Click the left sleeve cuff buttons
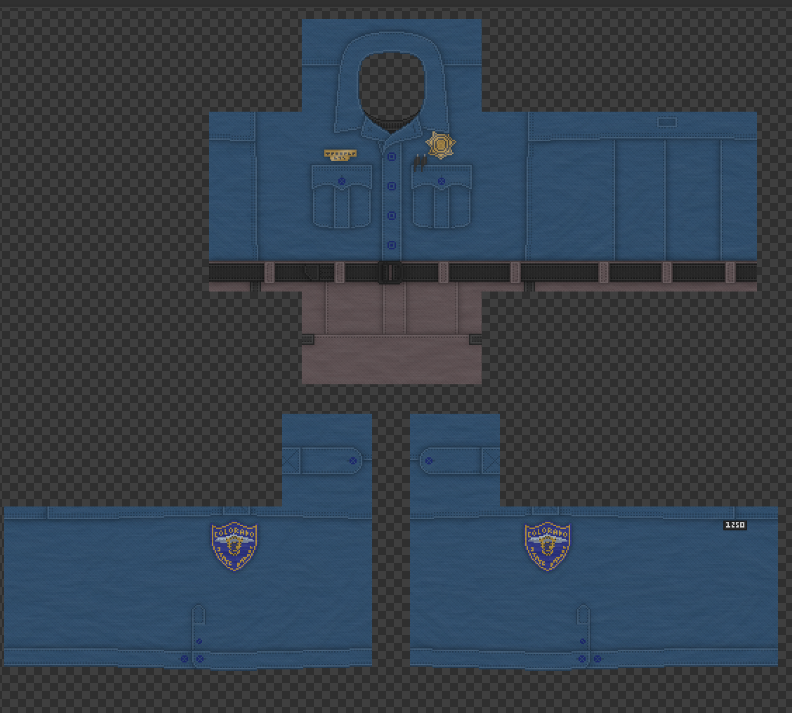792x713 pixels. (x=192, y=659)
